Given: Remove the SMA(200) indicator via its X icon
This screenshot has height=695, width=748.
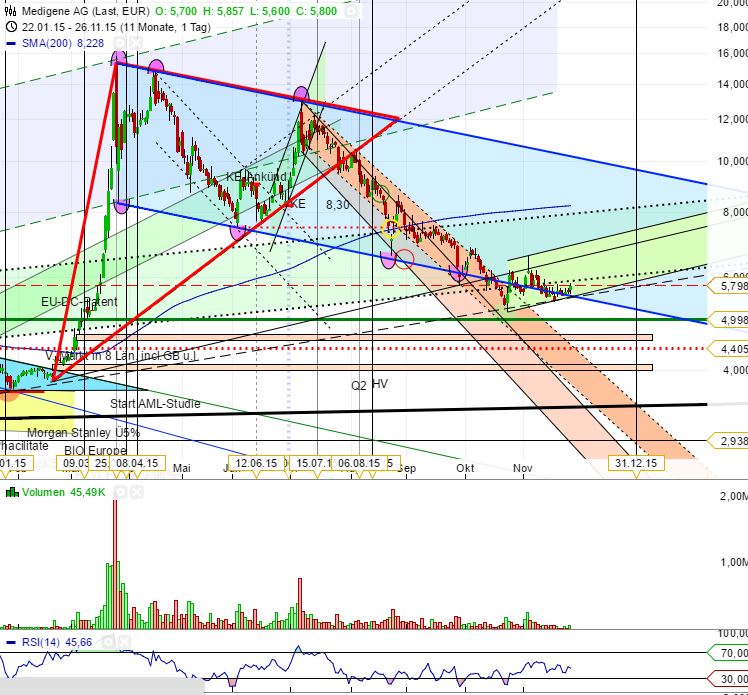Looking at the screenshot, I should coord(136,43).
